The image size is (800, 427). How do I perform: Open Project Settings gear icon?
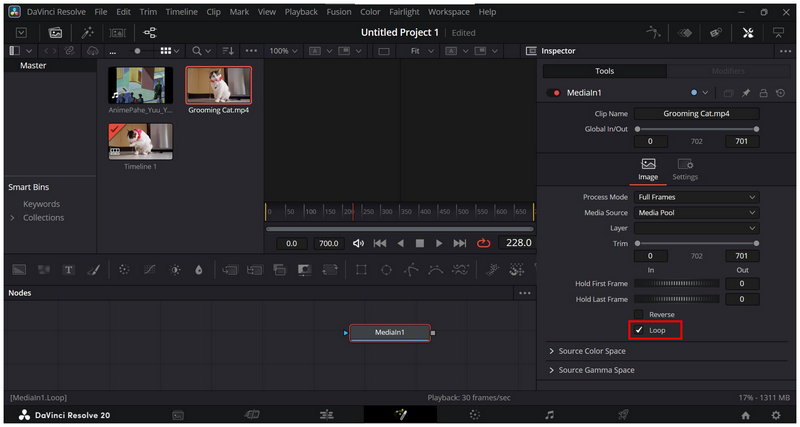click(776, 415)
